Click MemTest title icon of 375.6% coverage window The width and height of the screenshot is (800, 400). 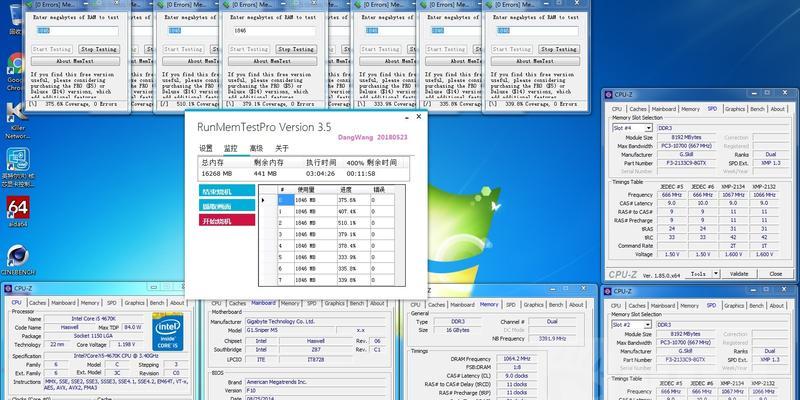coord(31,5)
